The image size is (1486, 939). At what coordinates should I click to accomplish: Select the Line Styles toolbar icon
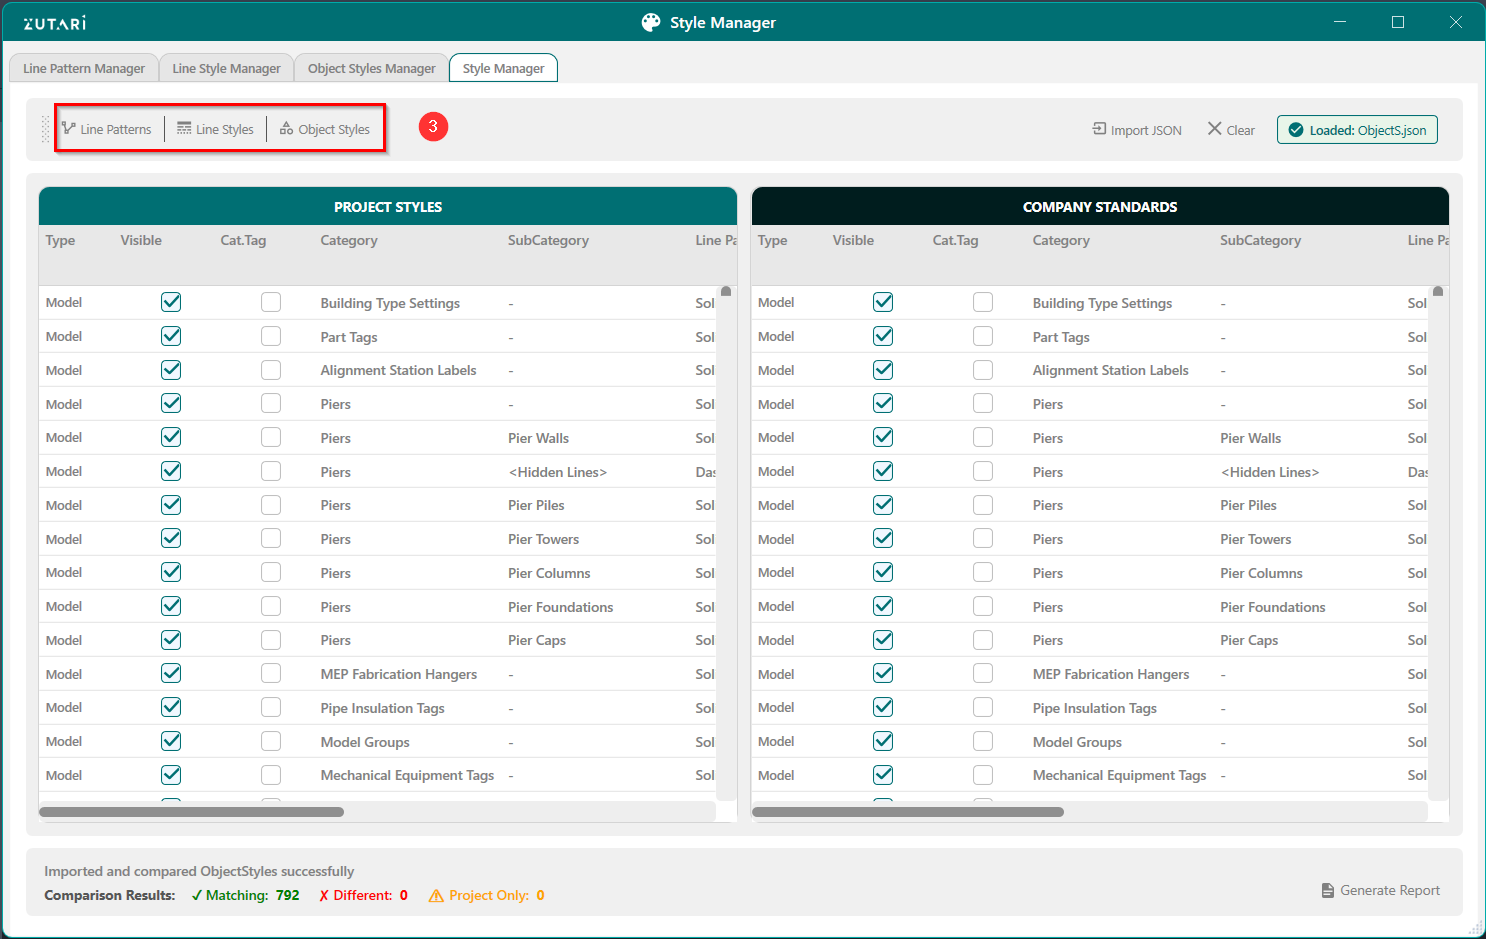point(184,128)
